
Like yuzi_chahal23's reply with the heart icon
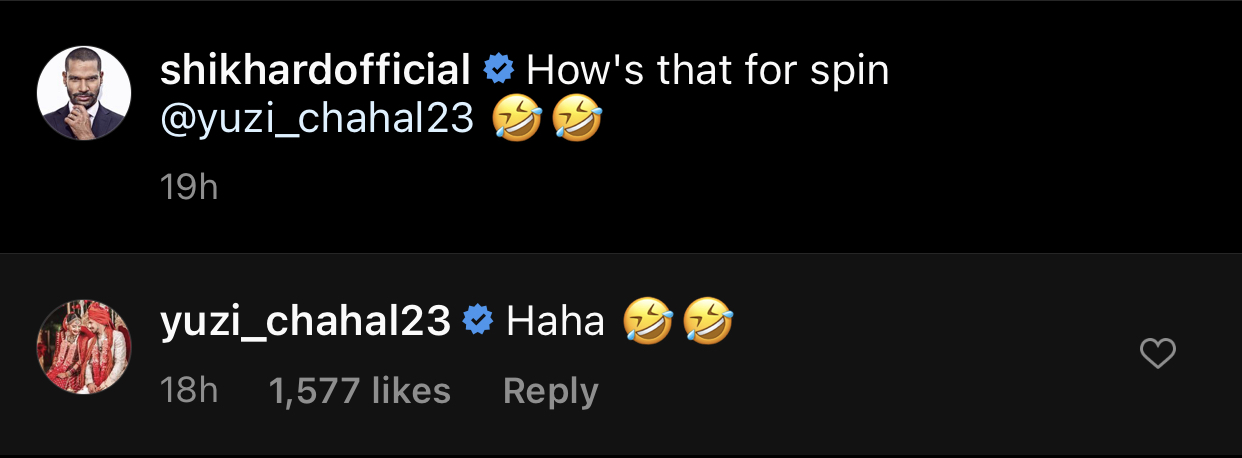coord(1158,354)
